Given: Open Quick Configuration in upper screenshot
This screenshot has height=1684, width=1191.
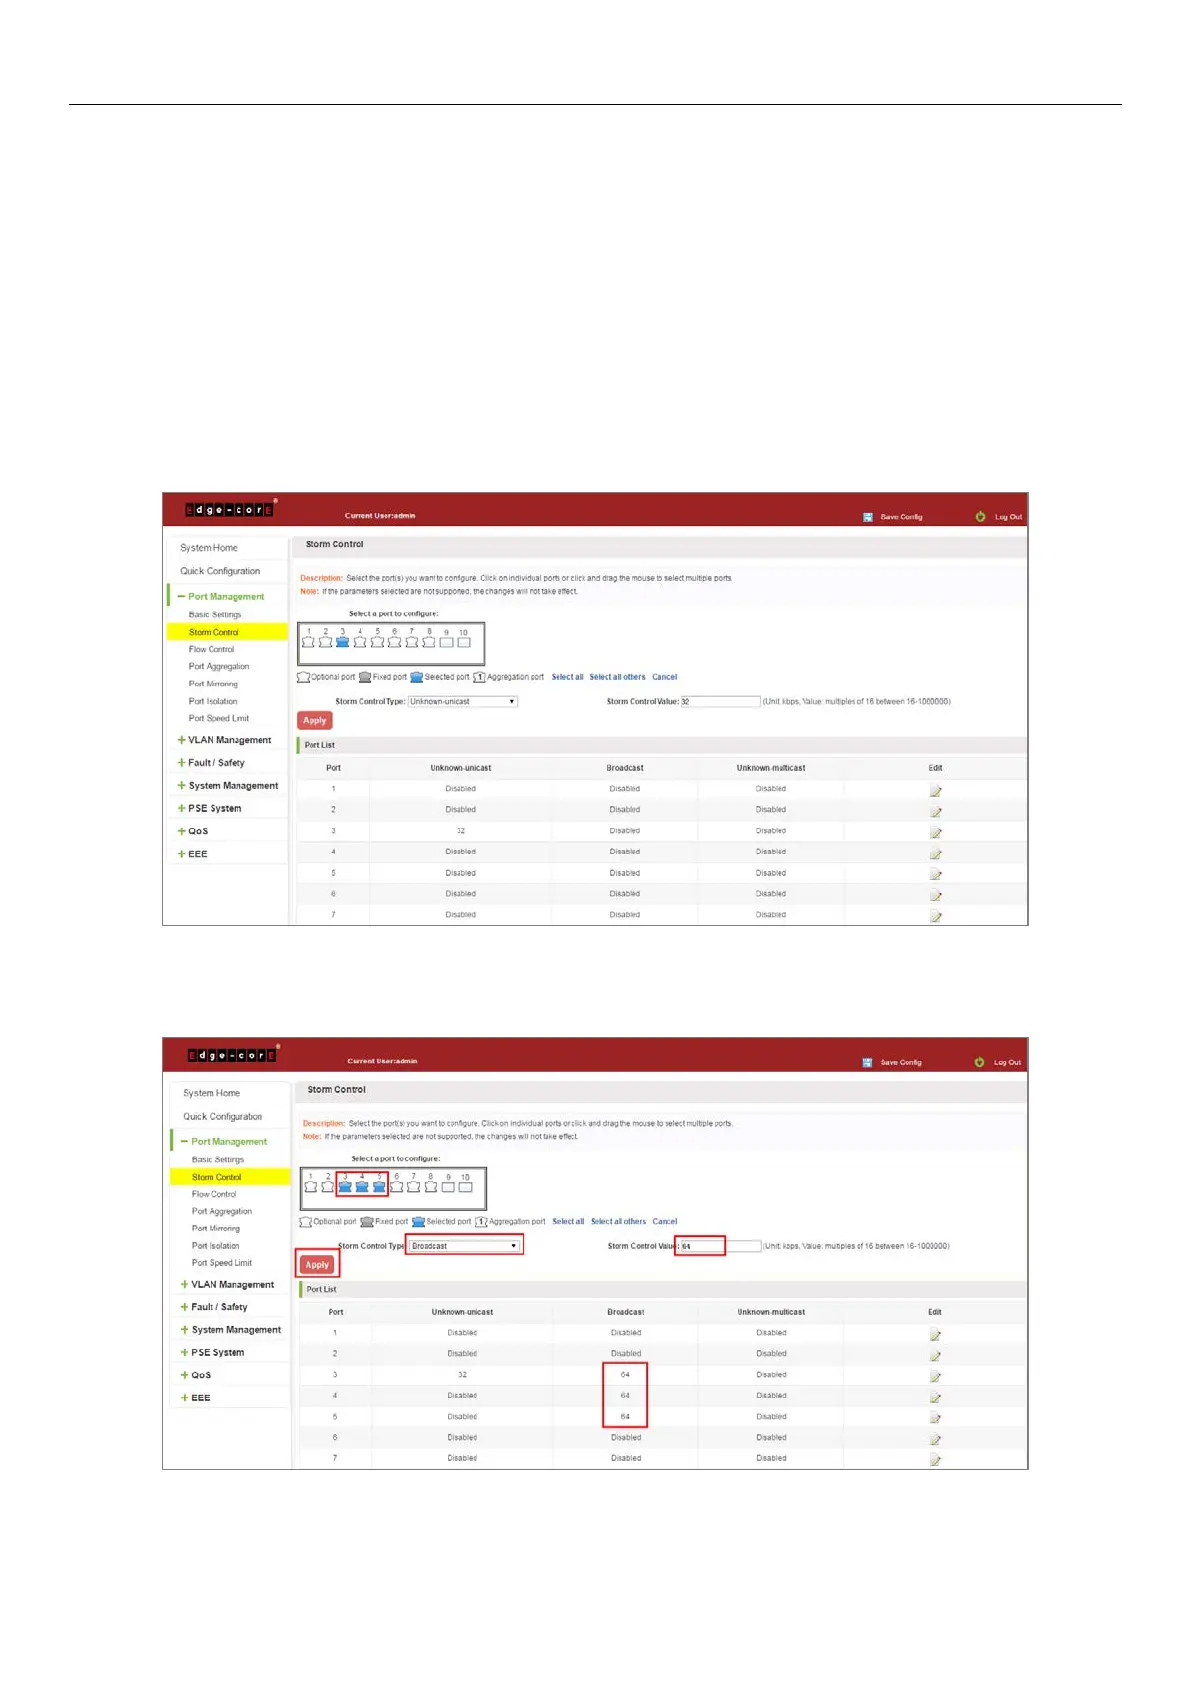Looking at the screenshot, I should 220,571.
